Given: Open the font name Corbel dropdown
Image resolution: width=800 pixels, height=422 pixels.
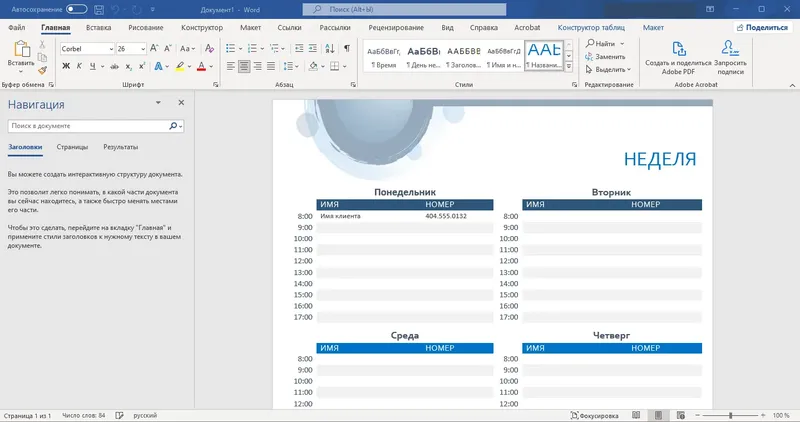Looking at the screenshot, I should pyautogui.click(x=111, y=49).
